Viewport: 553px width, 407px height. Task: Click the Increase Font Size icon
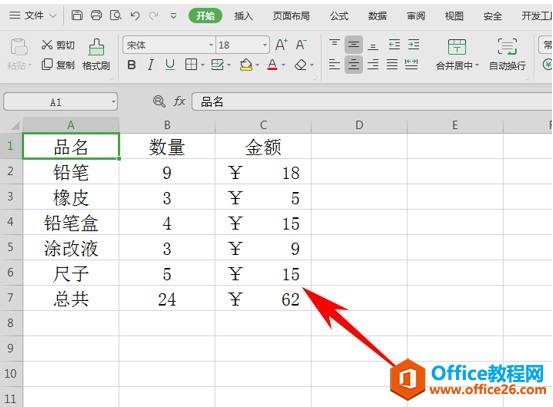281,45
